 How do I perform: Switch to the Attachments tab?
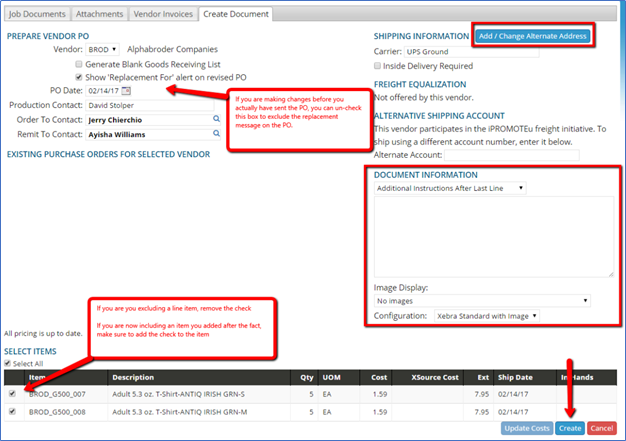click(x=99, y=14)
